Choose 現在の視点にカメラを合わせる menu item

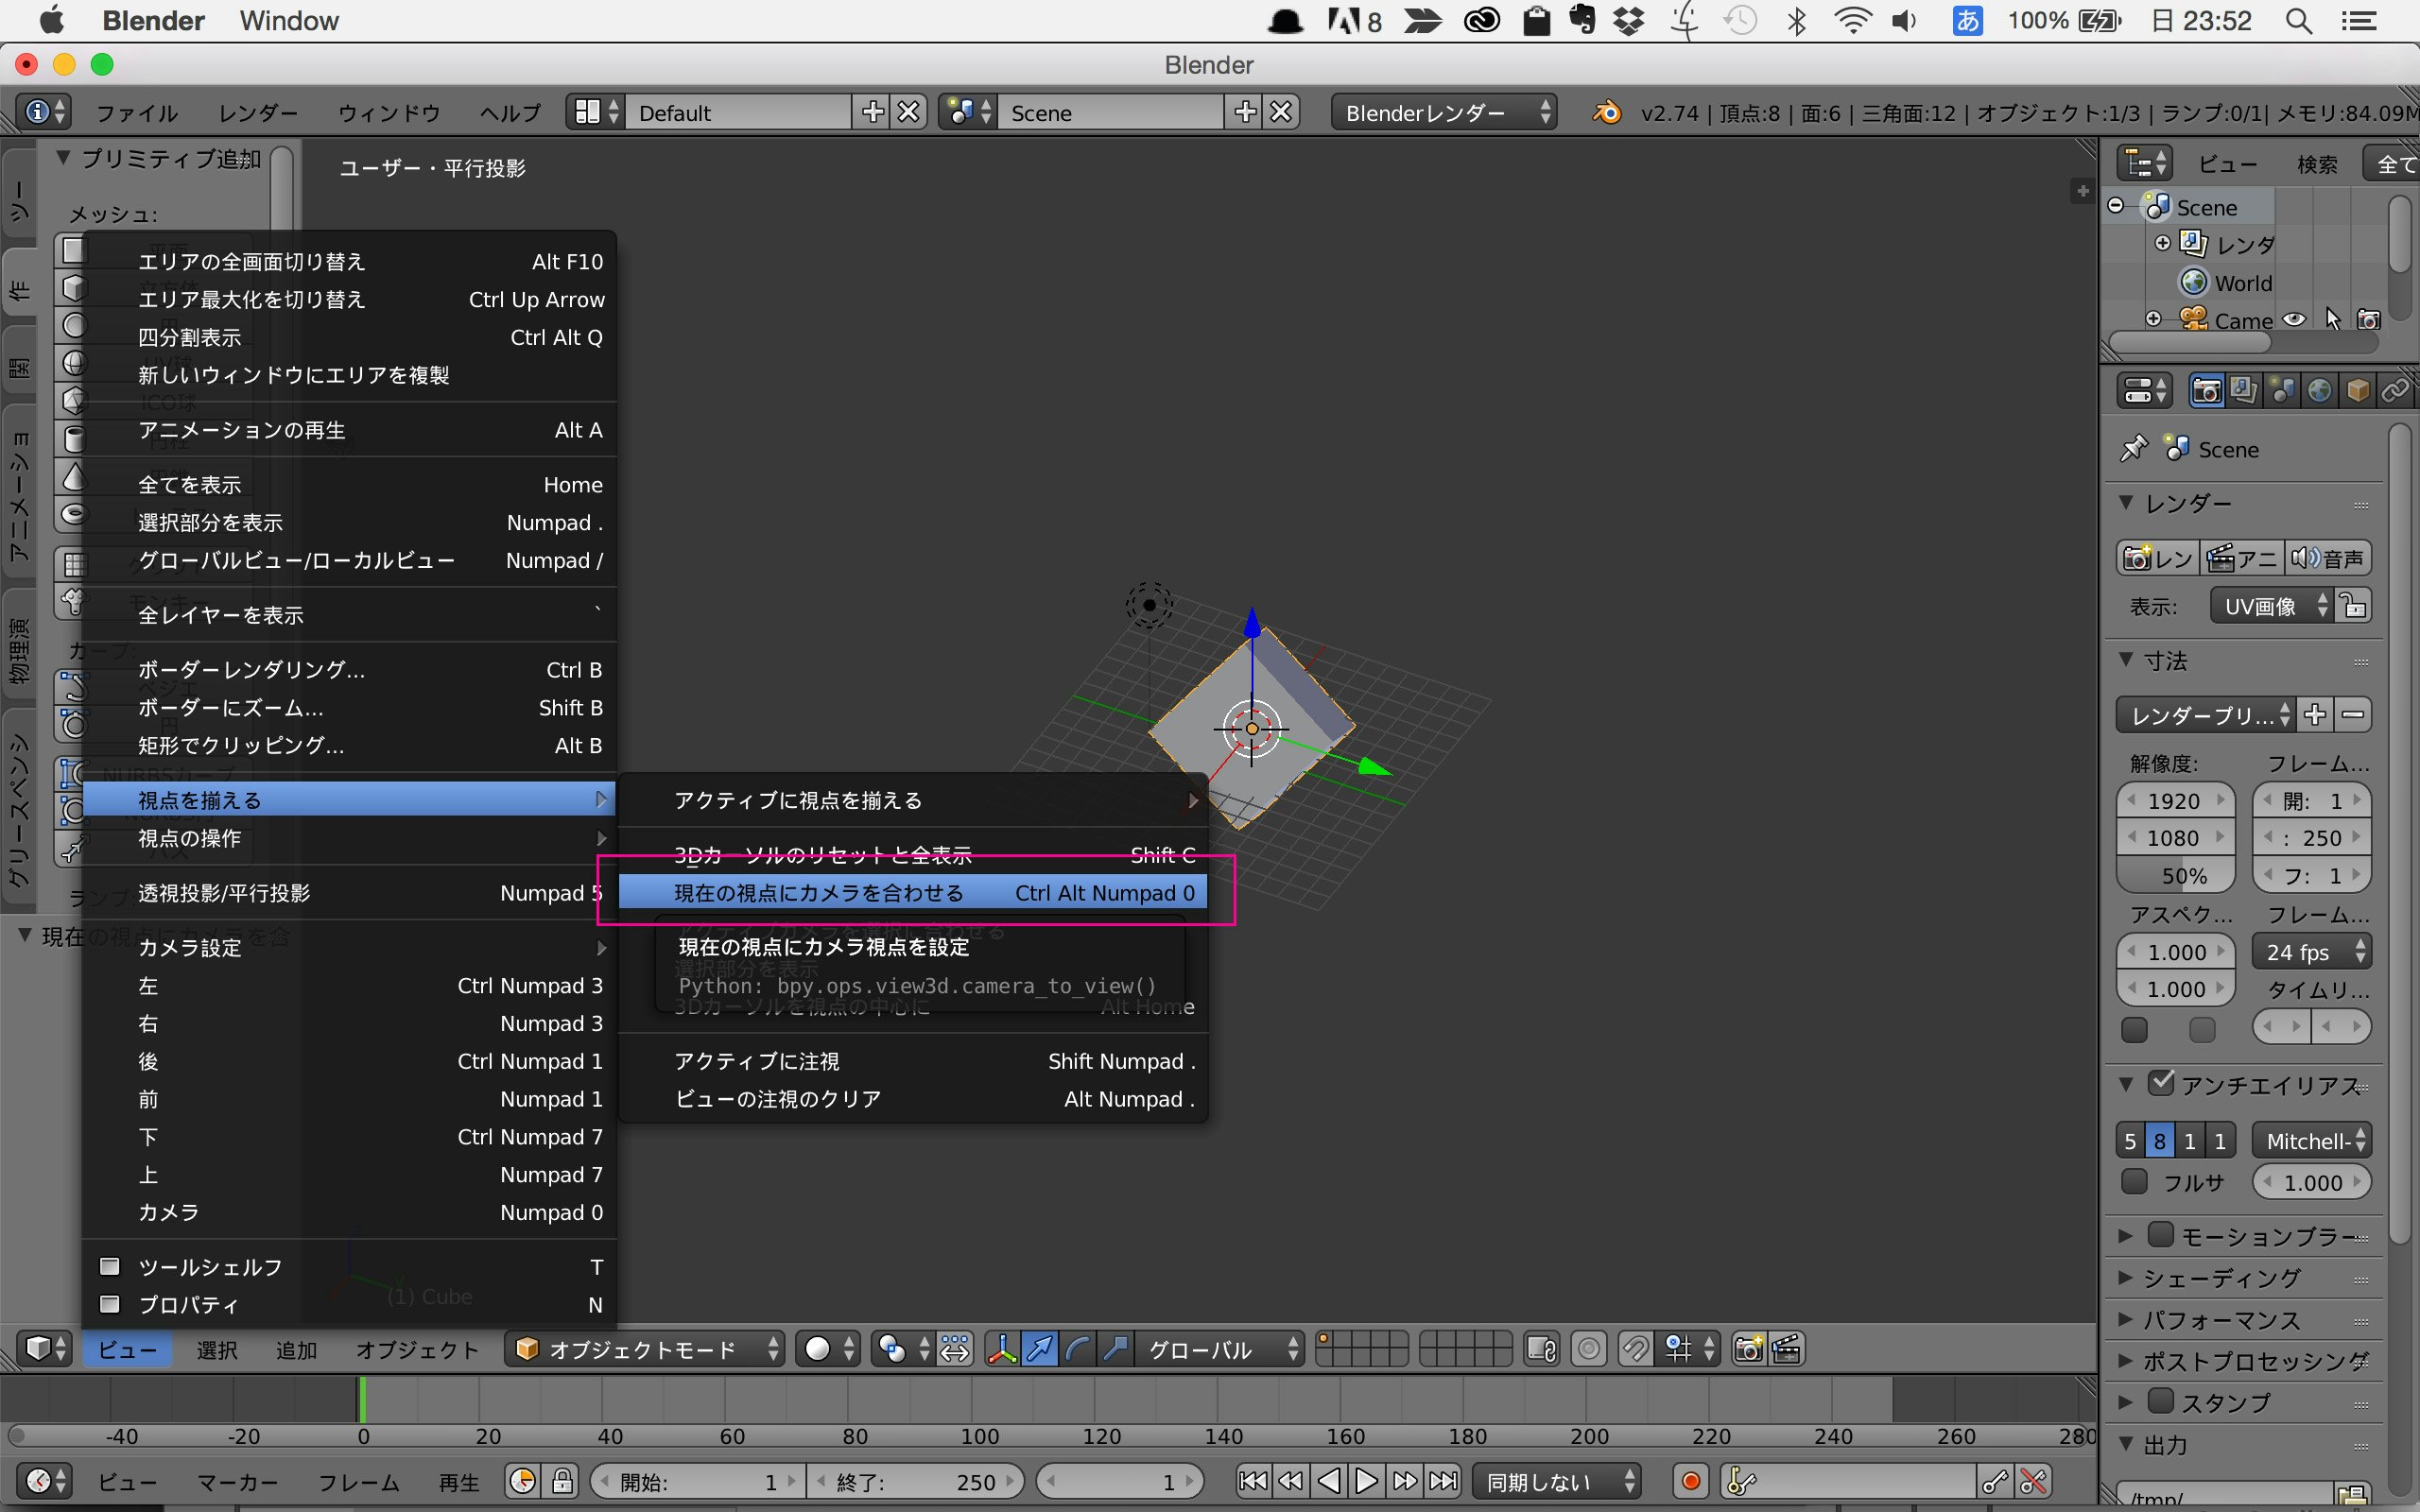[x=912, y=892]
